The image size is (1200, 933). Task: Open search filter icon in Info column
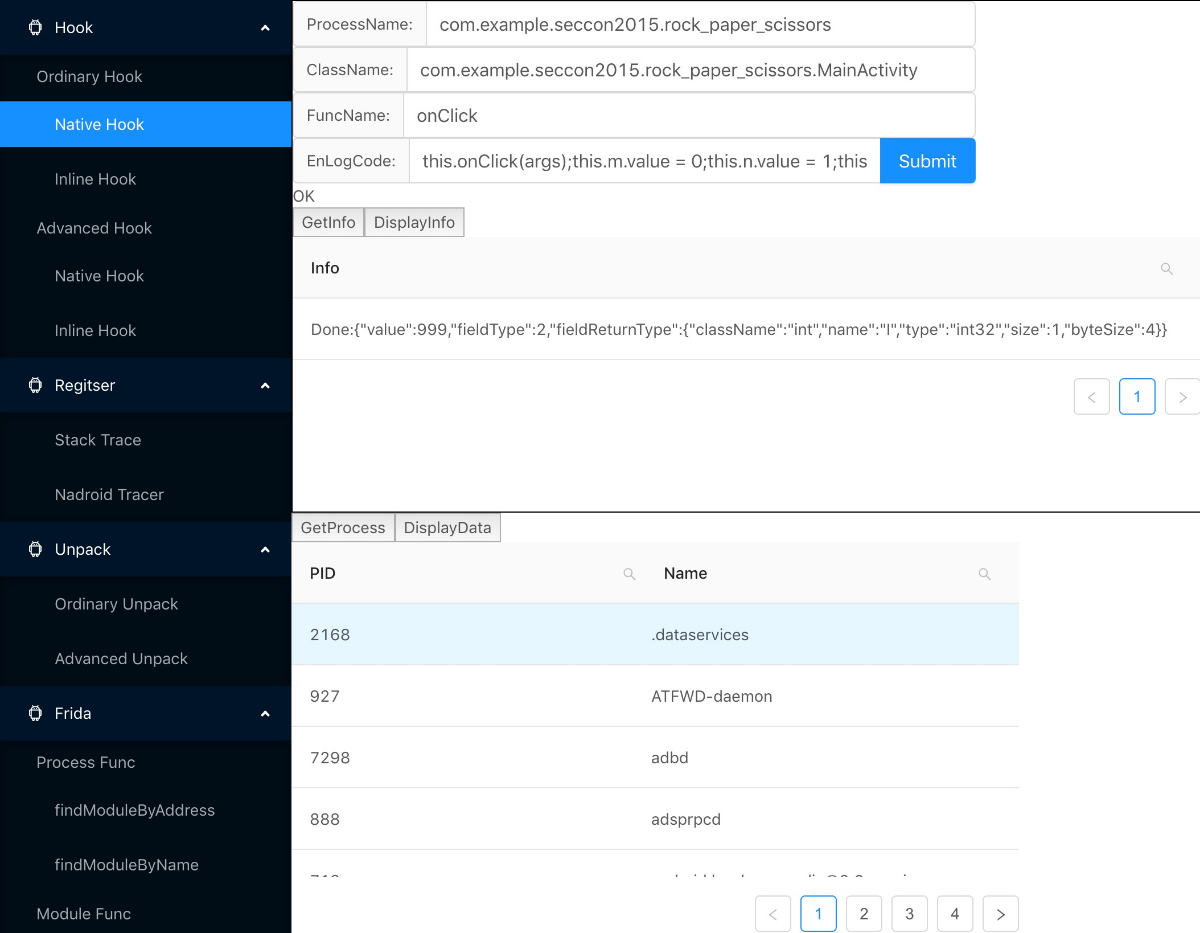pos(1166,268)
